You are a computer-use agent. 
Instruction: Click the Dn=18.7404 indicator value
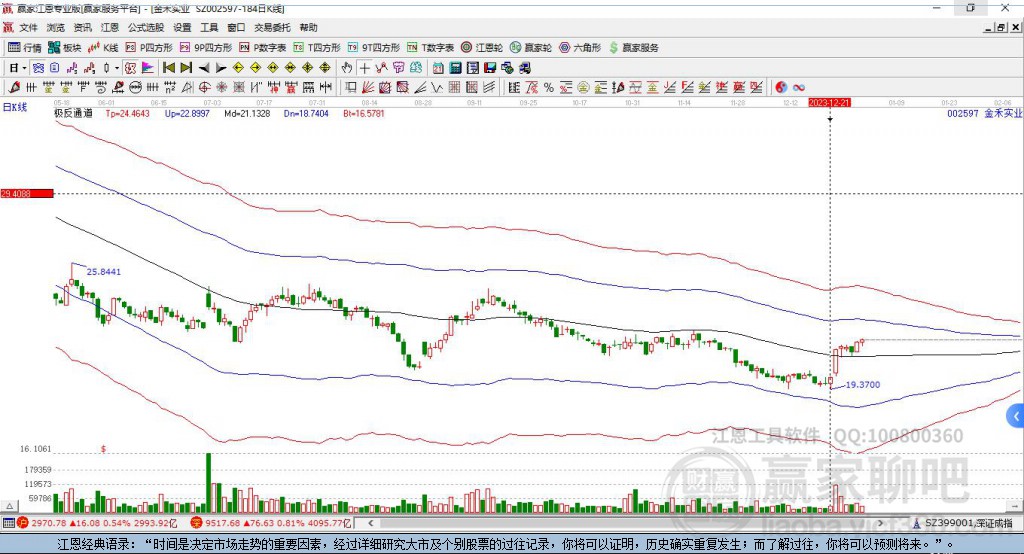tap(306, 113)
